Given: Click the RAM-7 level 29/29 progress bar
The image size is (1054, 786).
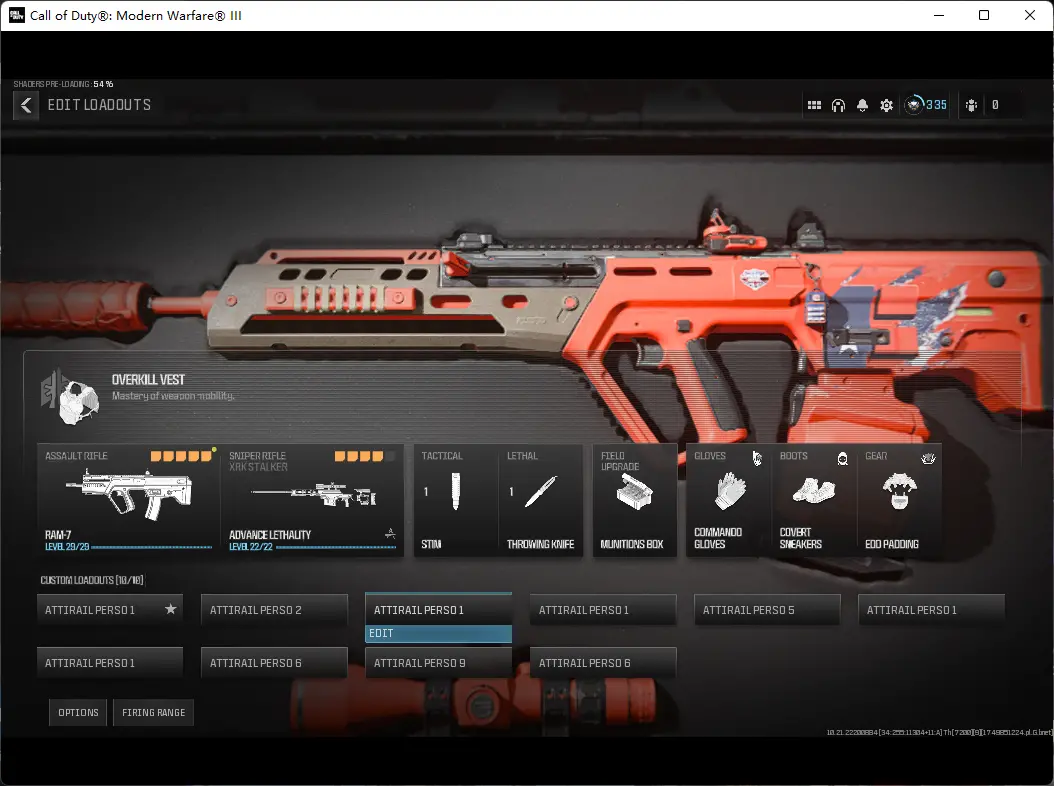Looking at the screenshot, I should pos(152,547).
